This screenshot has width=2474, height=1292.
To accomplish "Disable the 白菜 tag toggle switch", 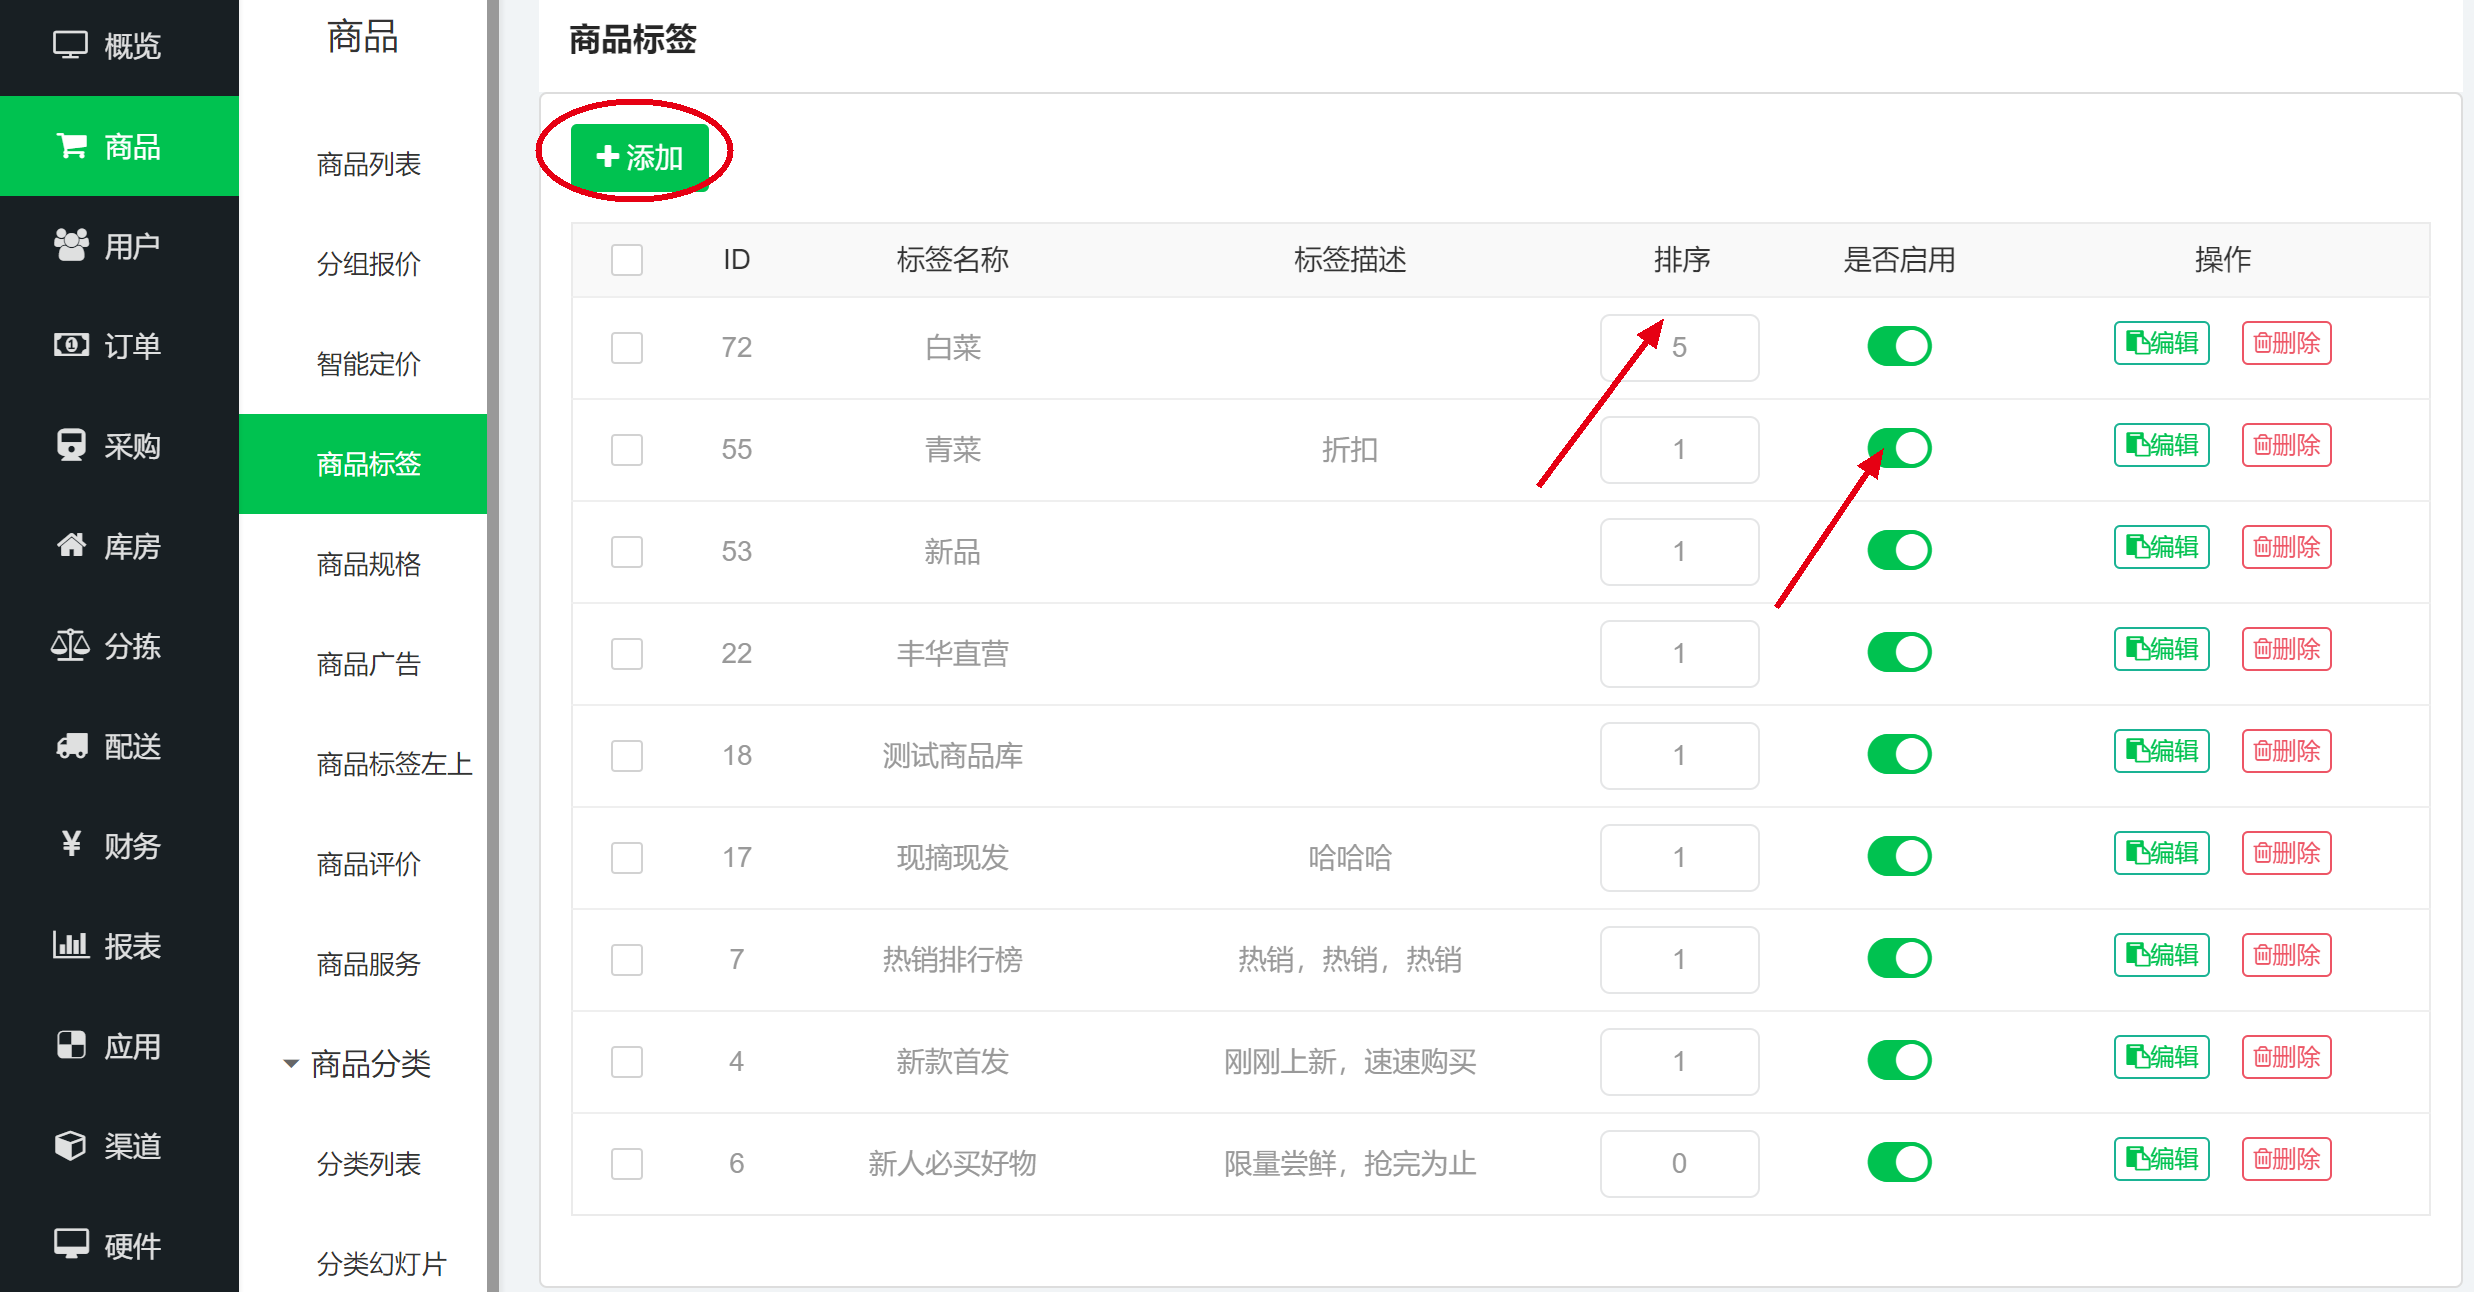I will [1899, 347].
